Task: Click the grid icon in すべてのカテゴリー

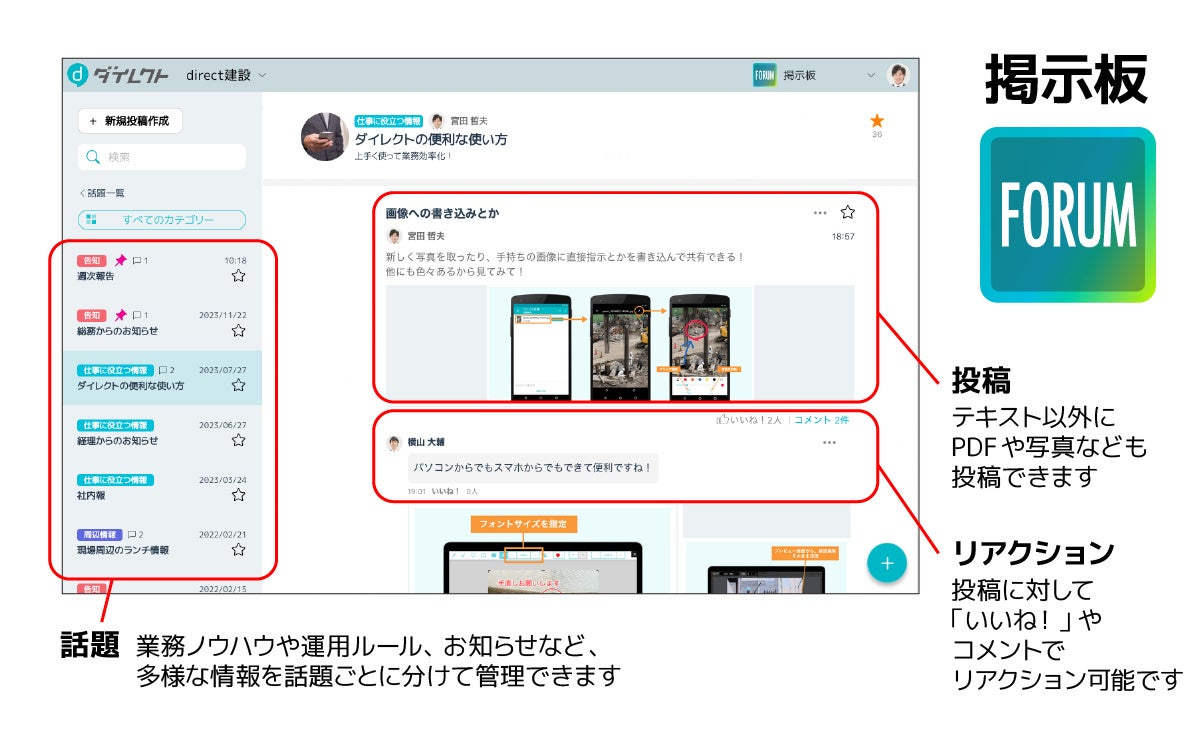Action: pos(91,220)
